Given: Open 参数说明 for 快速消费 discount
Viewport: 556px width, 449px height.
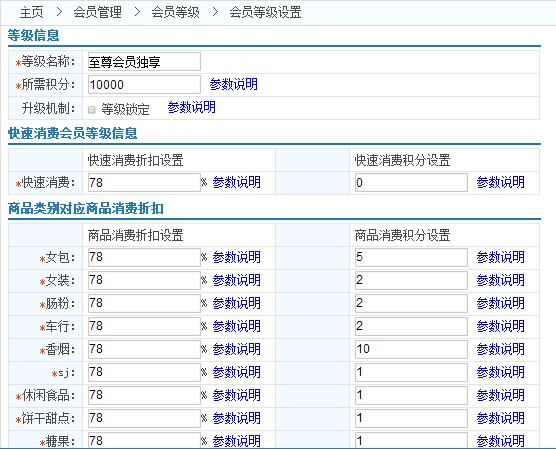Looking at the screenshot, I should [237, 182].
